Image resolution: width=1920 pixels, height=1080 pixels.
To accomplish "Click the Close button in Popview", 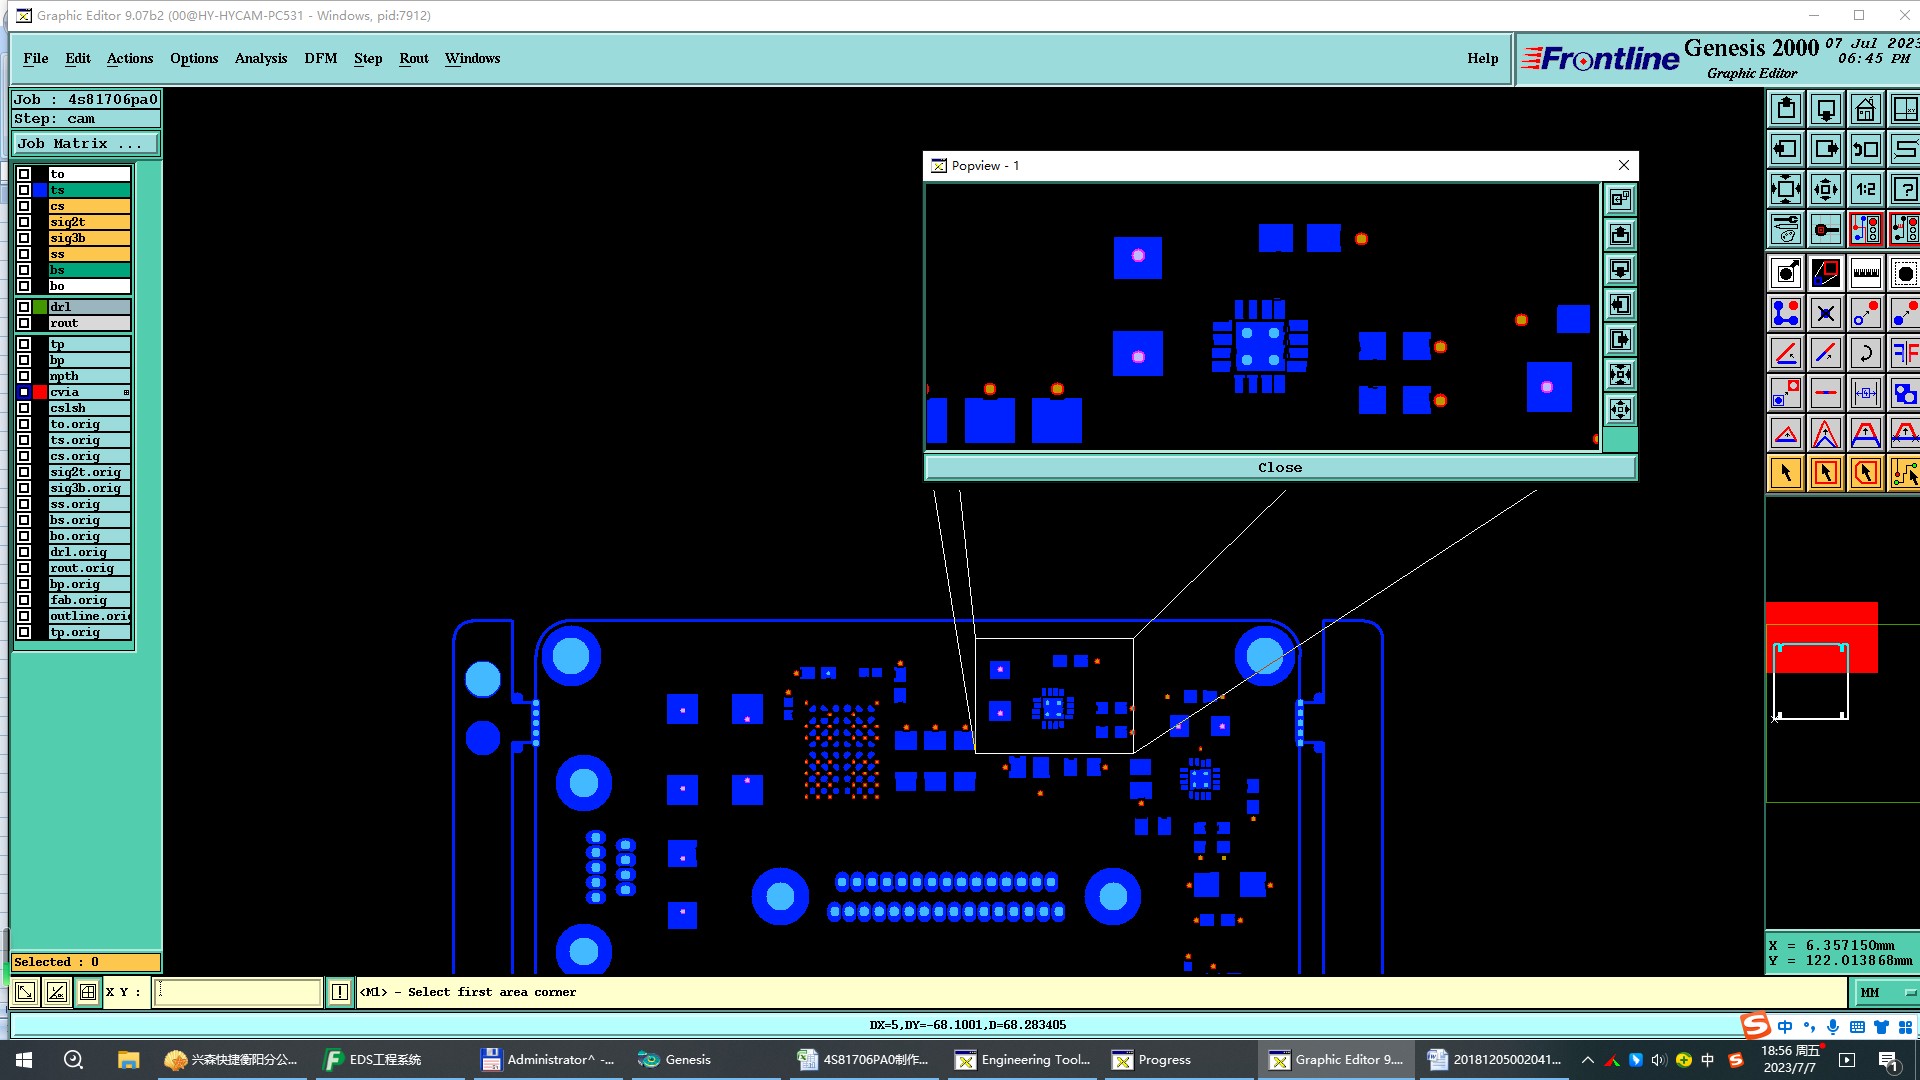I will point(1279,467).
